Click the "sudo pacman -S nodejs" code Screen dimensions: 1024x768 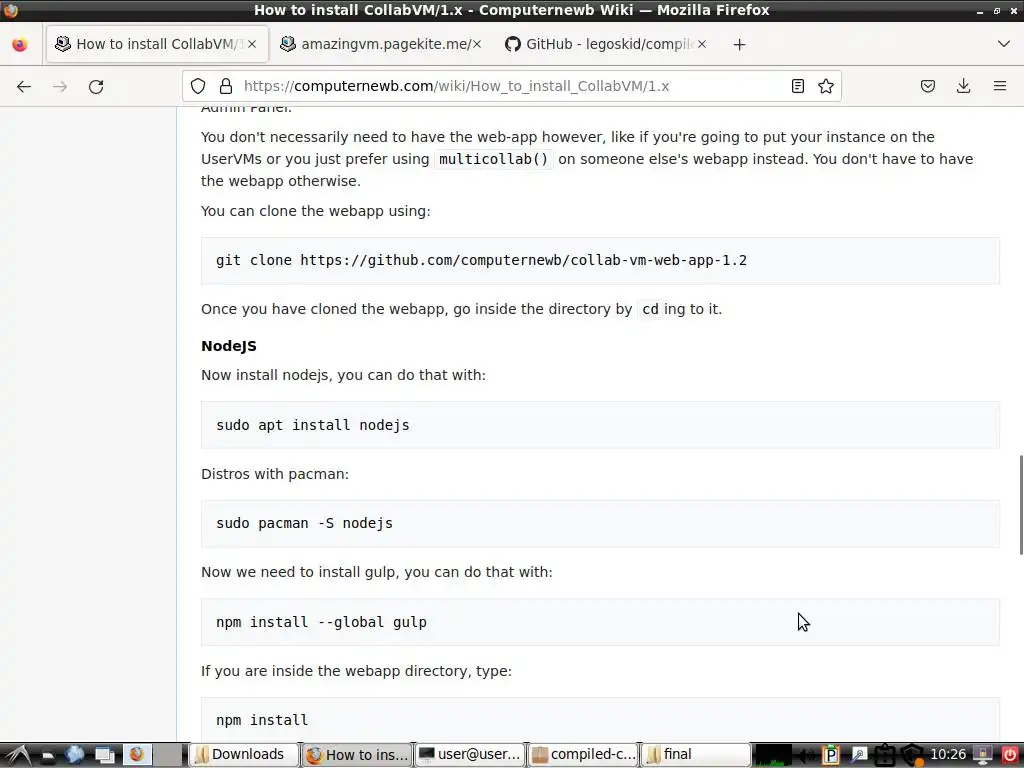pos(304,523)
